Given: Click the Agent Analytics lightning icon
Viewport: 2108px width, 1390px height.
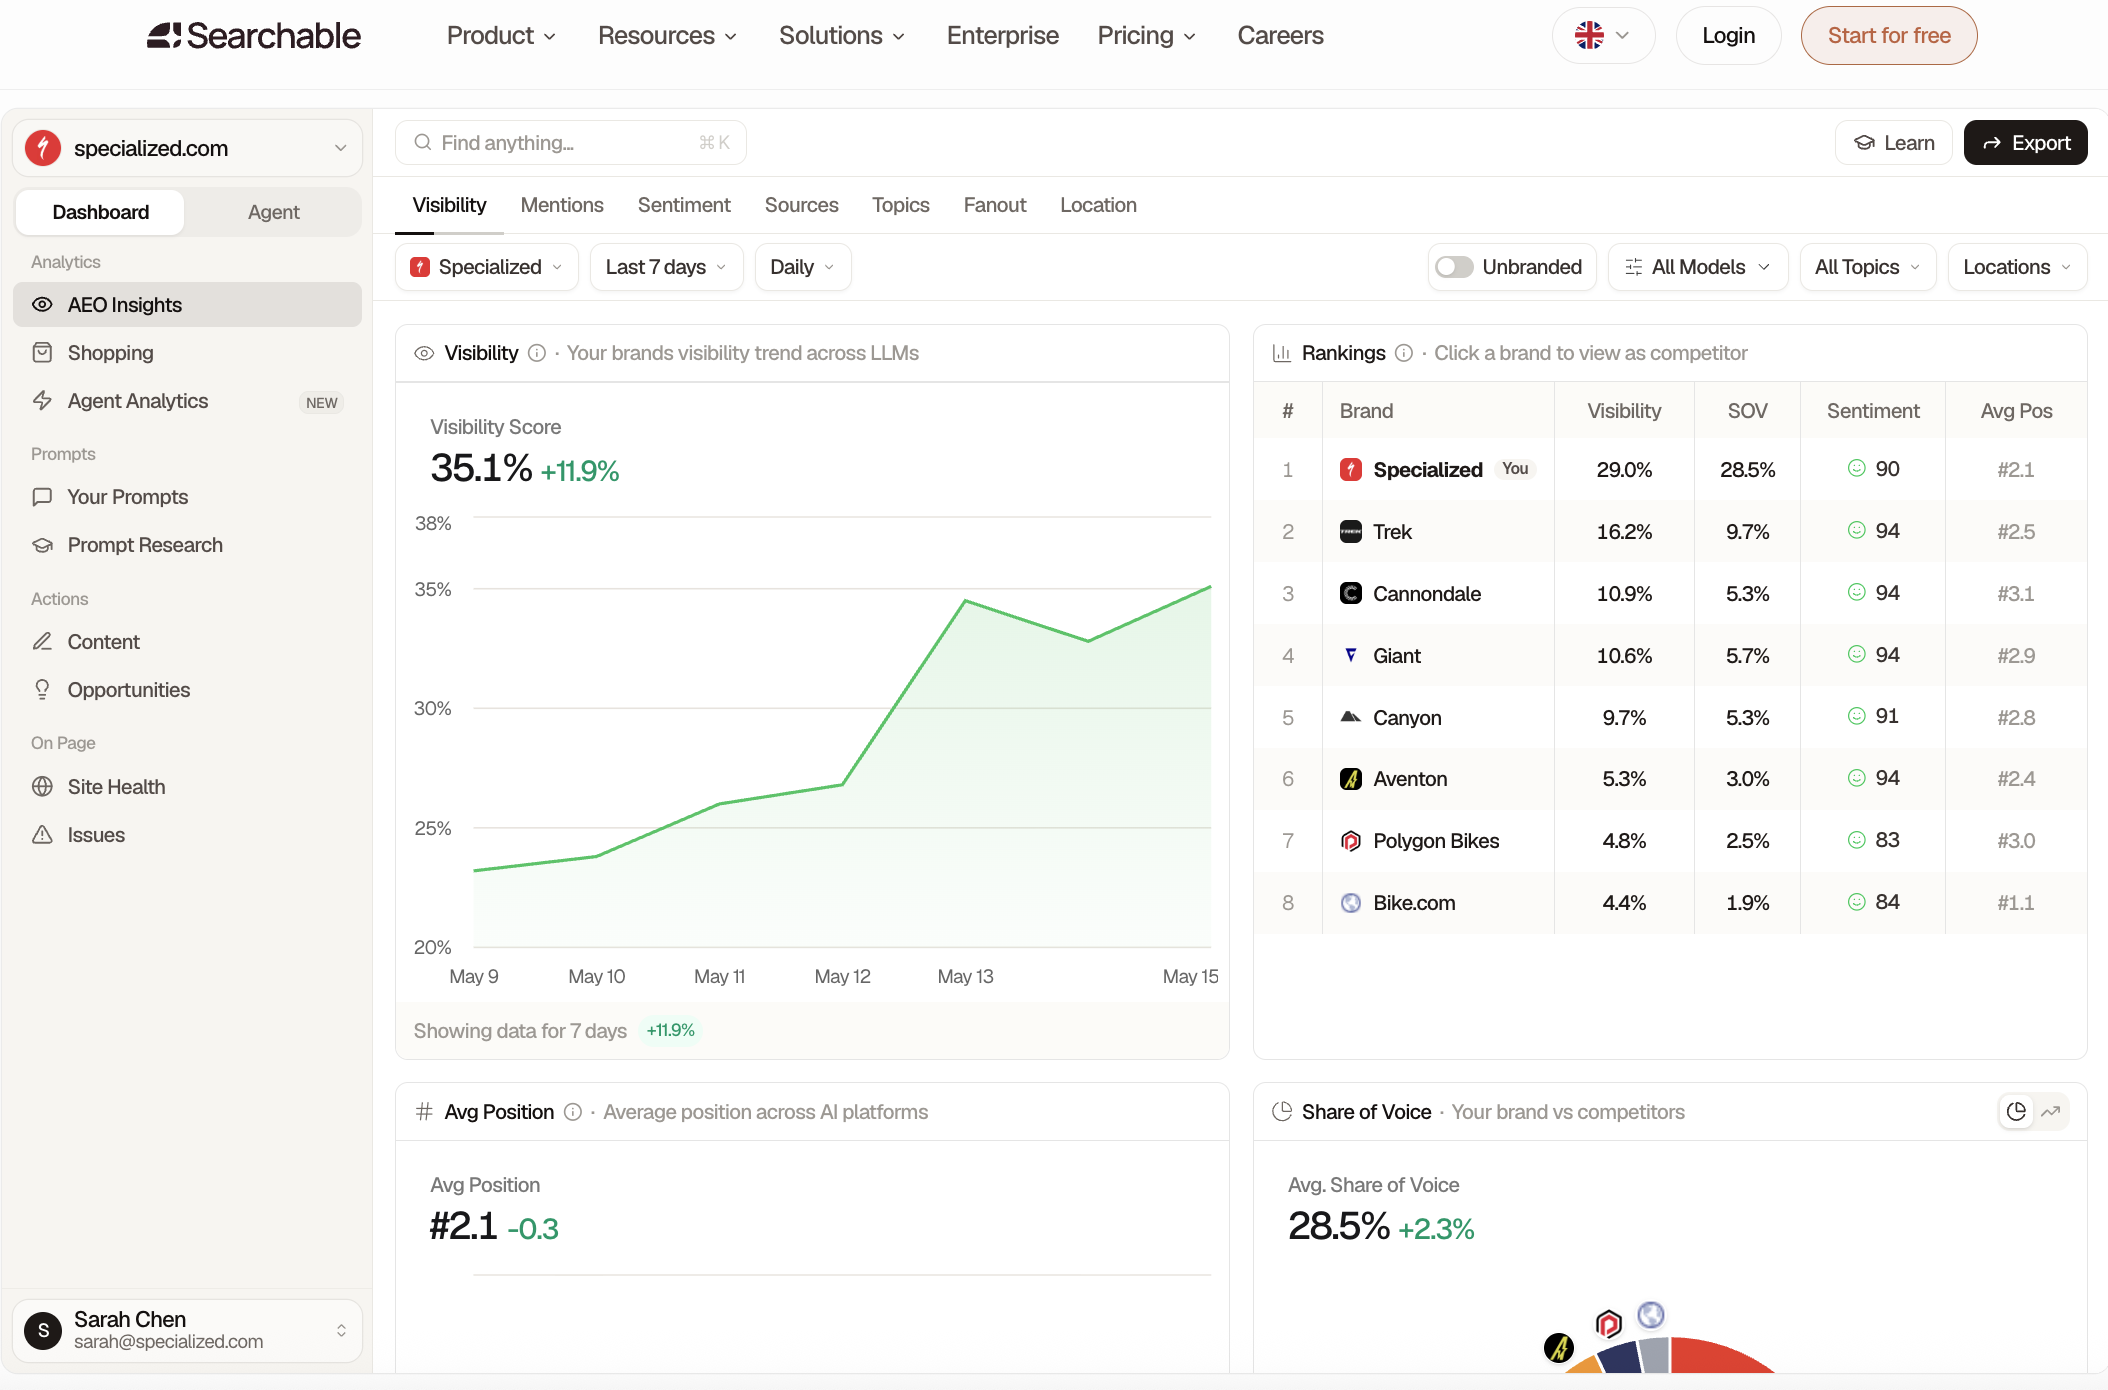Looking at the screenshot, I should [x=42, y=401].
